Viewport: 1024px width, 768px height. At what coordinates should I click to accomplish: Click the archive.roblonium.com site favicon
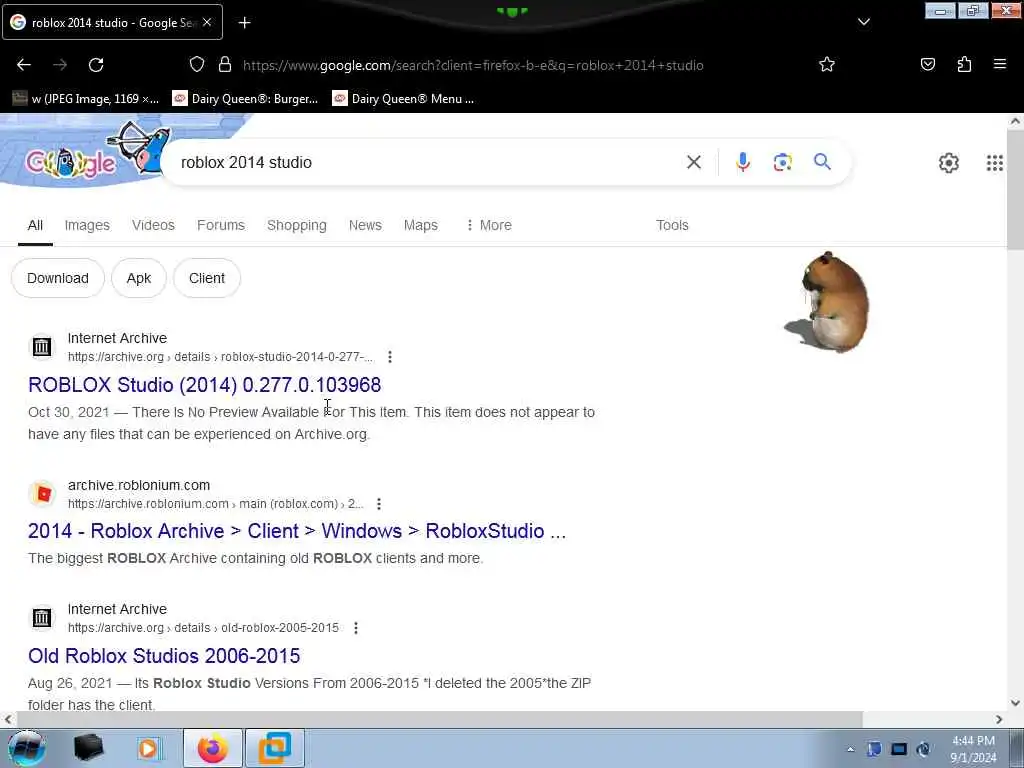click(42, 494)
